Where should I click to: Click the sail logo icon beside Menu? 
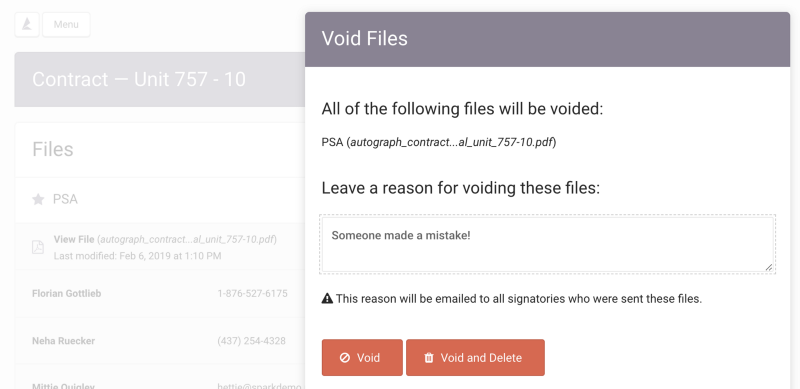pos(27,25)
